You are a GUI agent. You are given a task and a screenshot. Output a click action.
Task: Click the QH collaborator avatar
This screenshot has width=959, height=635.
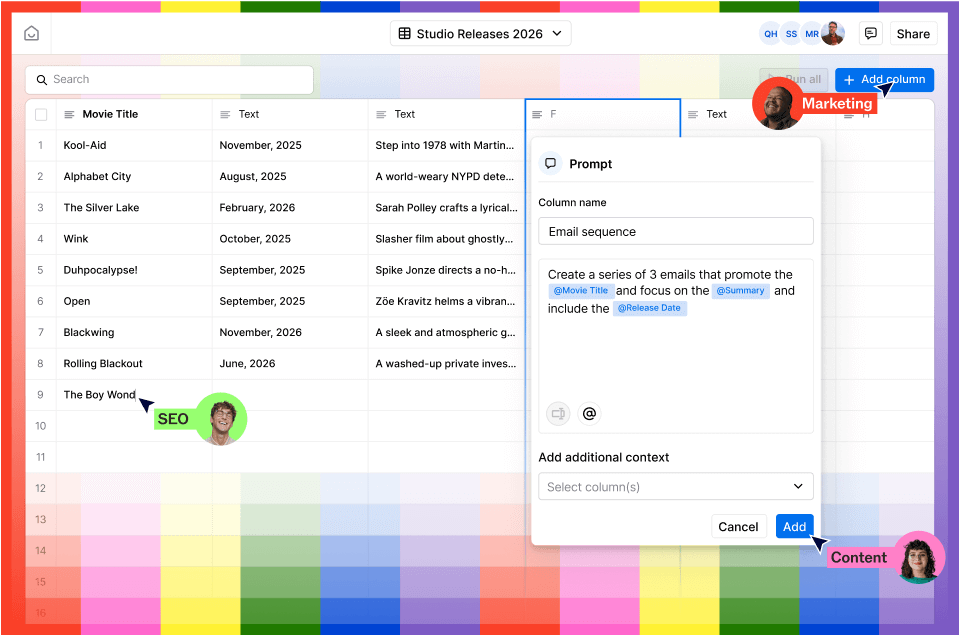(771, 34)
